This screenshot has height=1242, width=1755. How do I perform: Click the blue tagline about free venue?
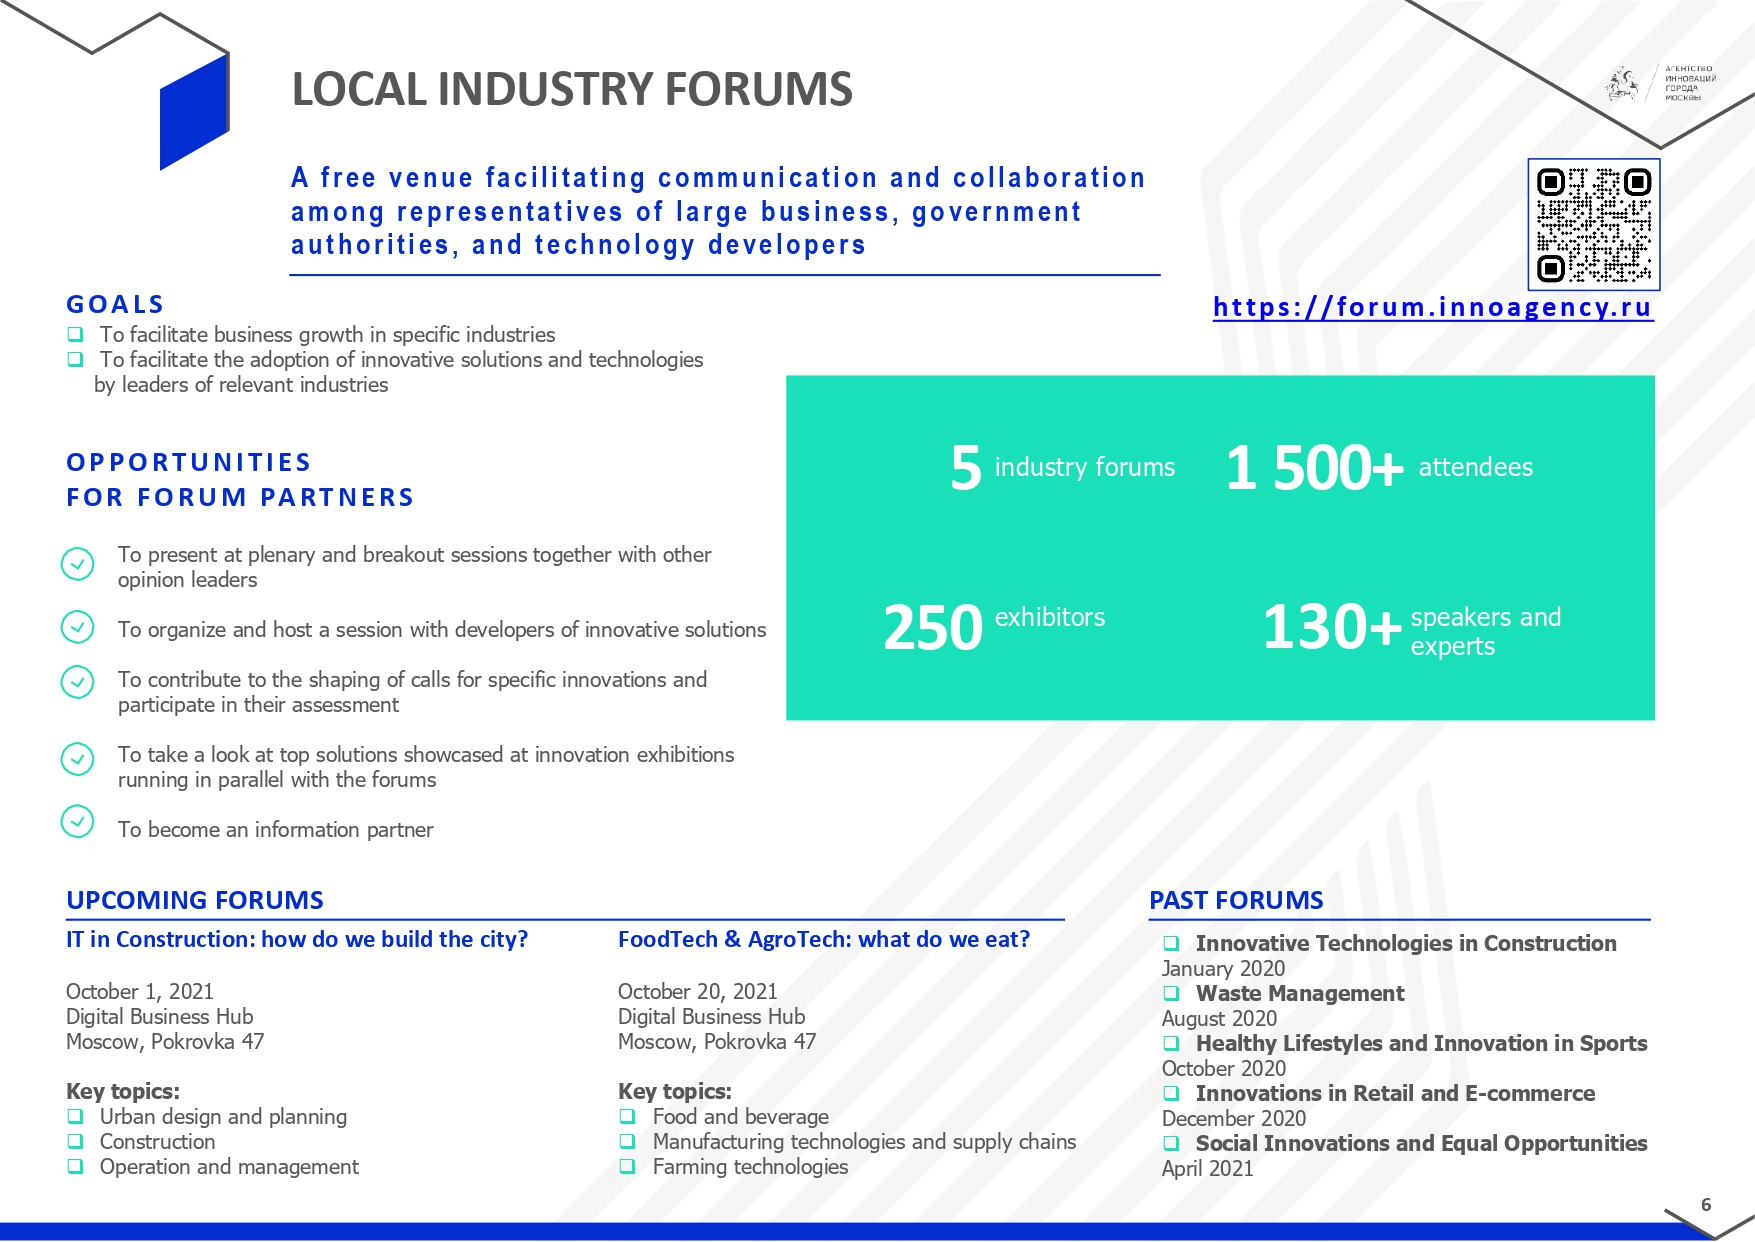[x=718, y=211]
